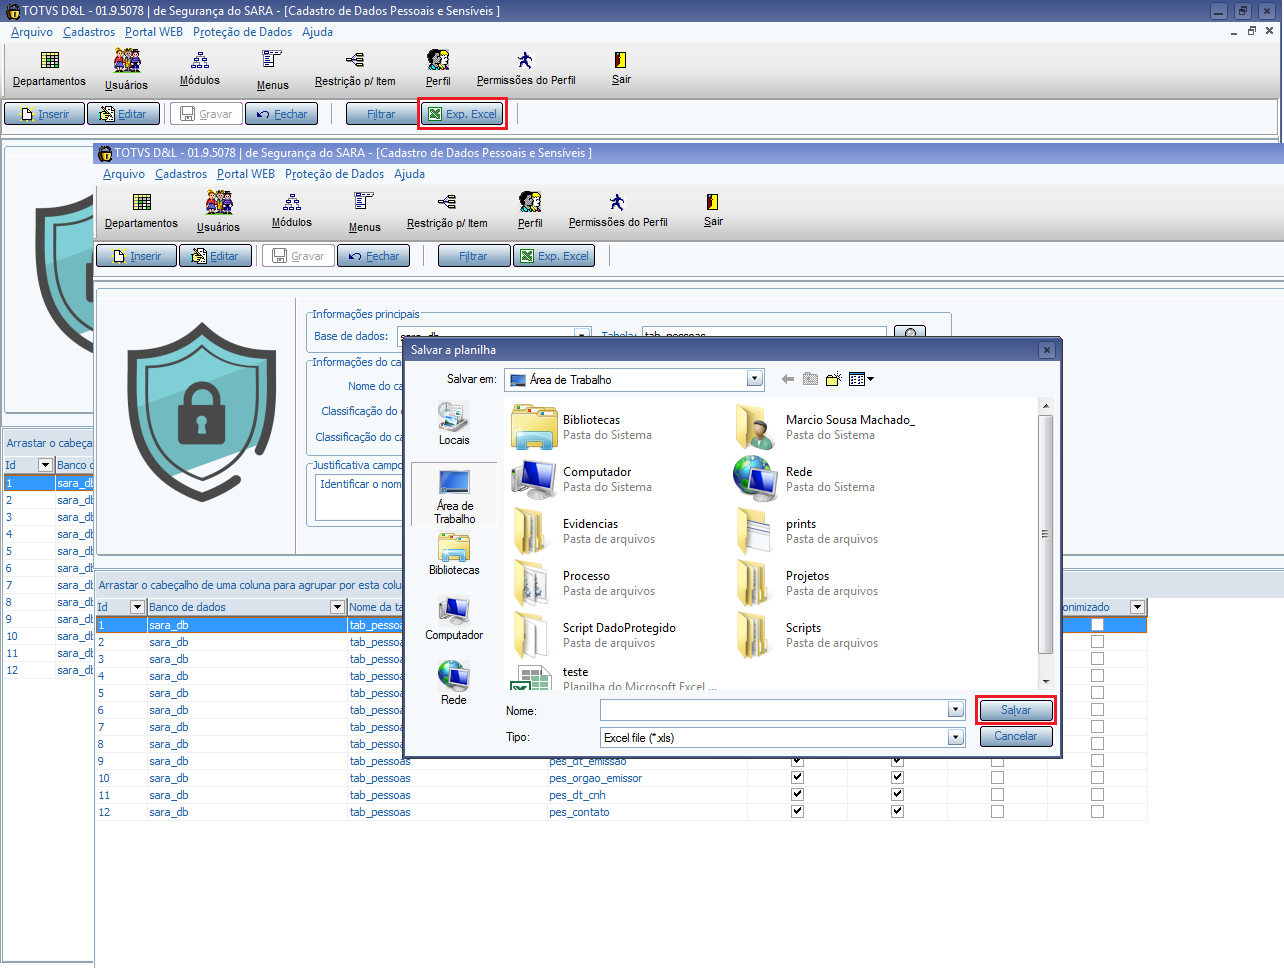Open Portal WEB menu in the background window
The image size is (1284, 968).
pyautogui.click(x=154, y=32)
